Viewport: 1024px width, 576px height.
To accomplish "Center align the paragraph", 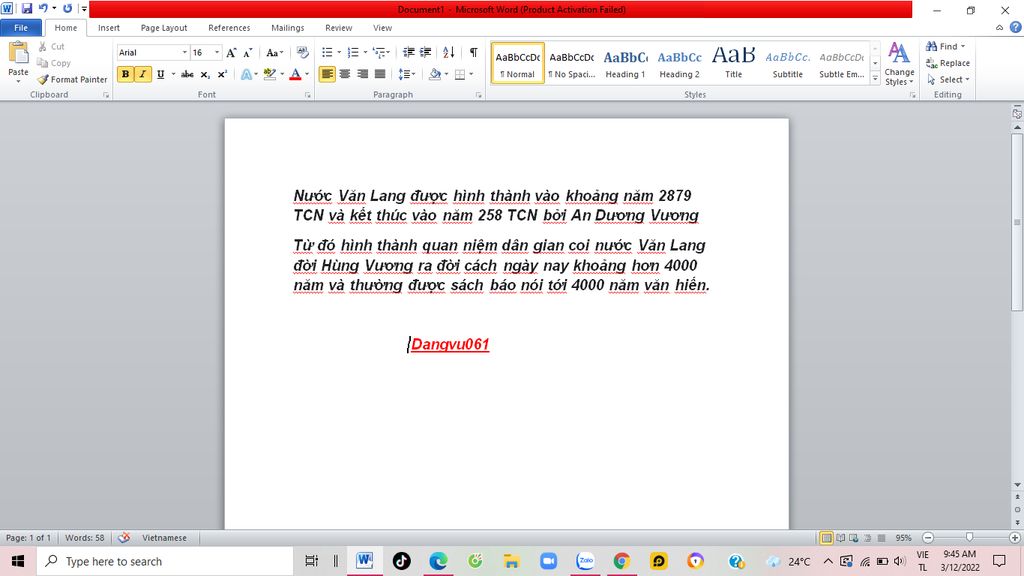I will tap(345, 74).
